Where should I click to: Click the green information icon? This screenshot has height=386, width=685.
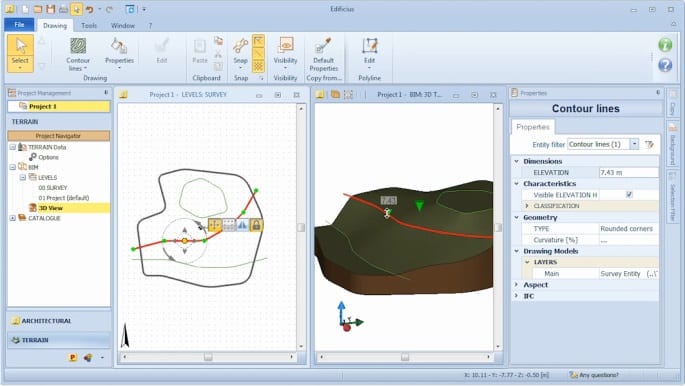665,45
